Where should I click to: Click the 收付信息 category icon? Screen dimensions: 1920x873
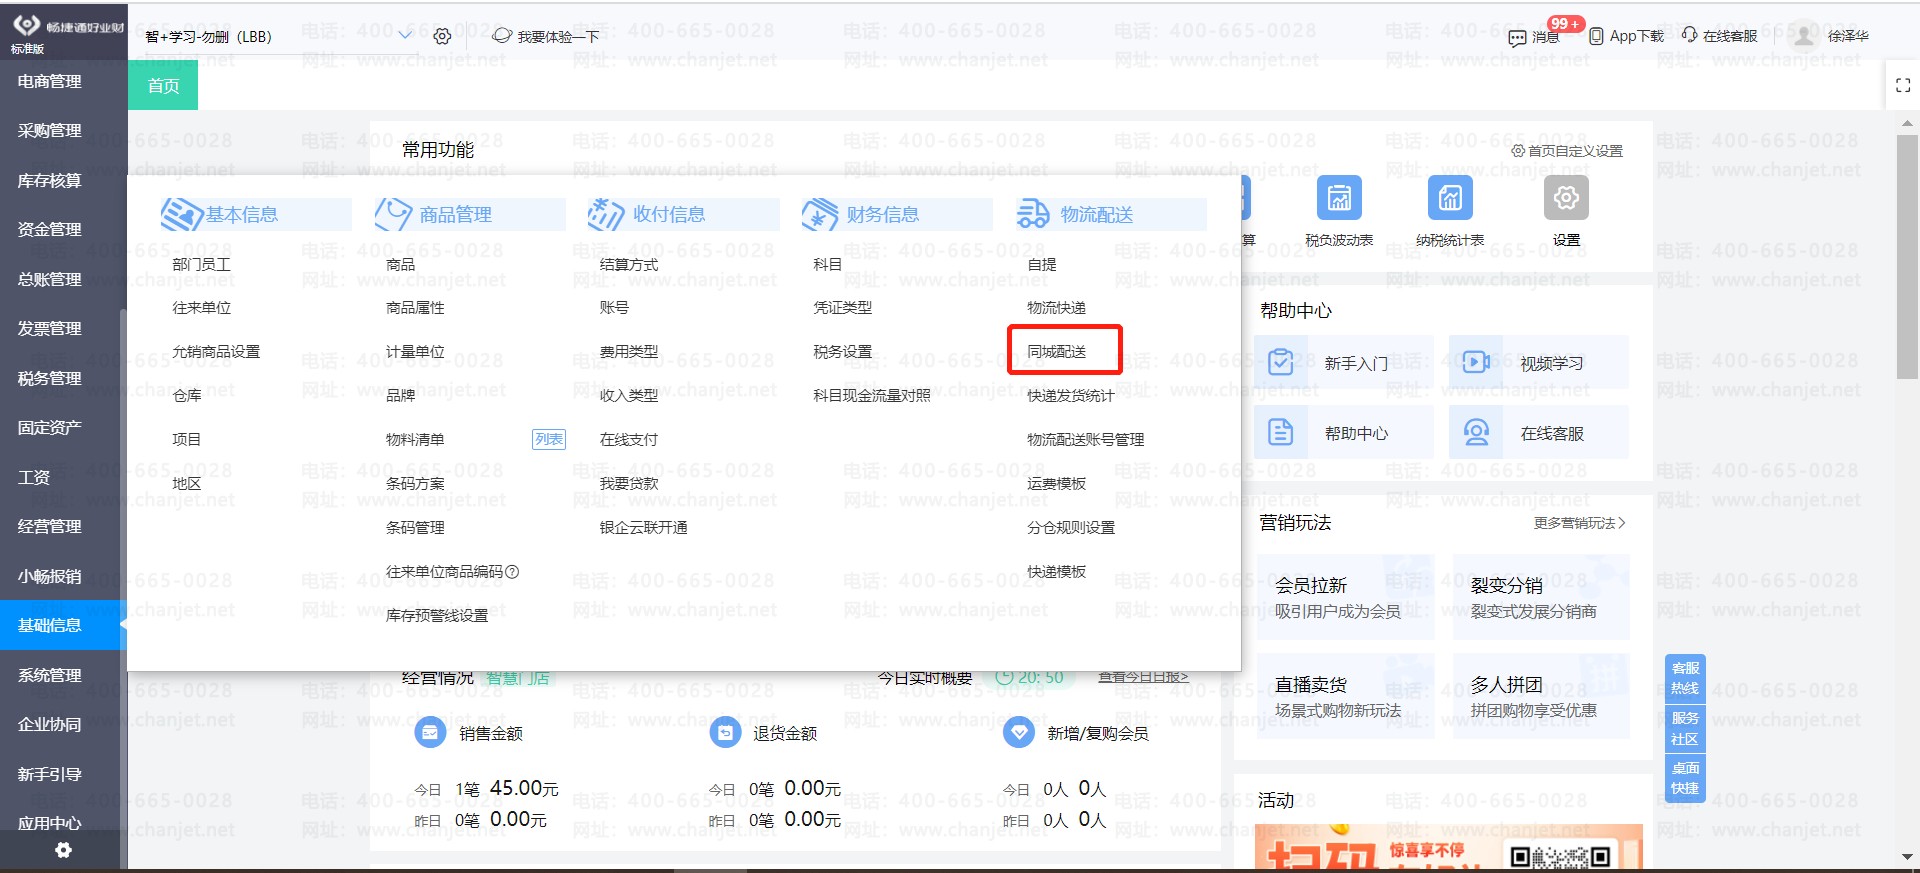[x=606, y=214]
